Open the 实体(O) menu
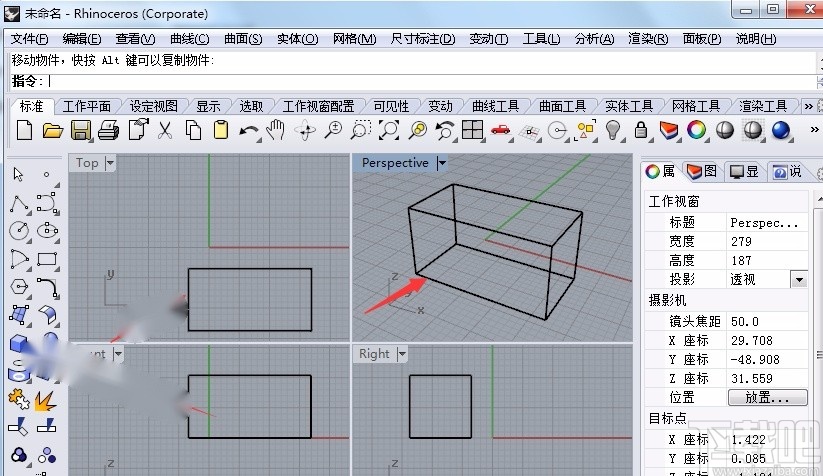This screenshot has width=823, height=476. pos(298,39)
